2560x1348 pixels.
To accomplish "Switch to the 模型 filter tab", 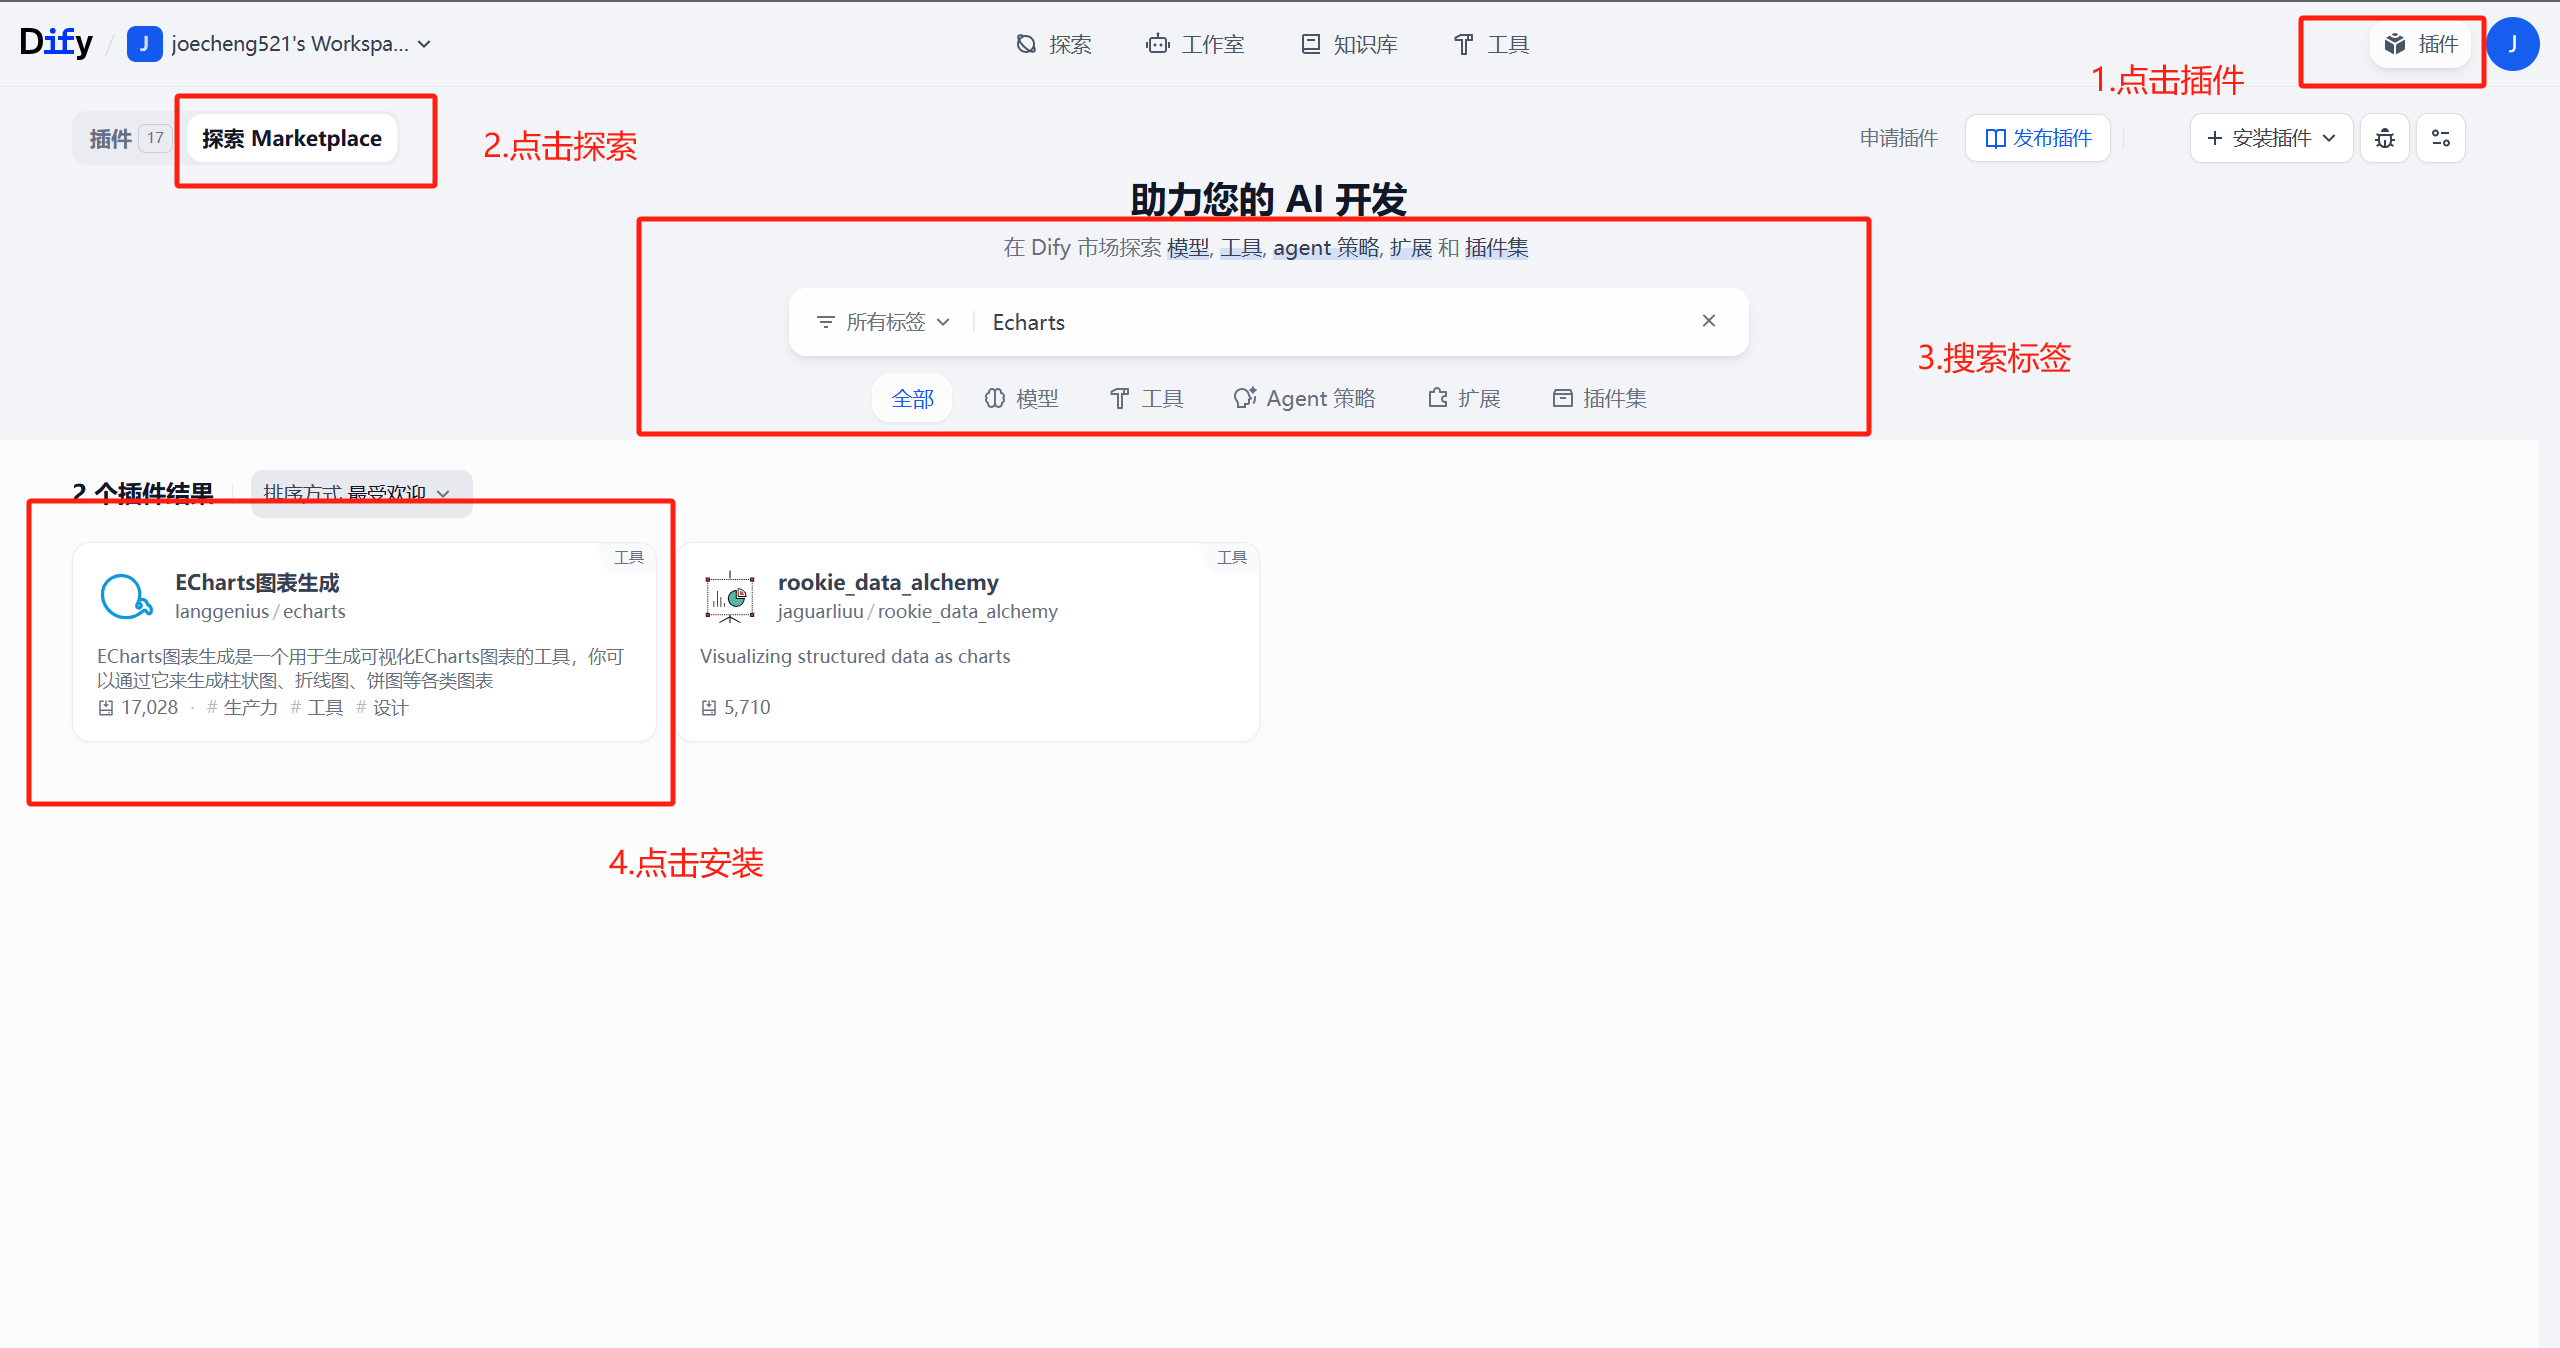I will coord(1021,398).
